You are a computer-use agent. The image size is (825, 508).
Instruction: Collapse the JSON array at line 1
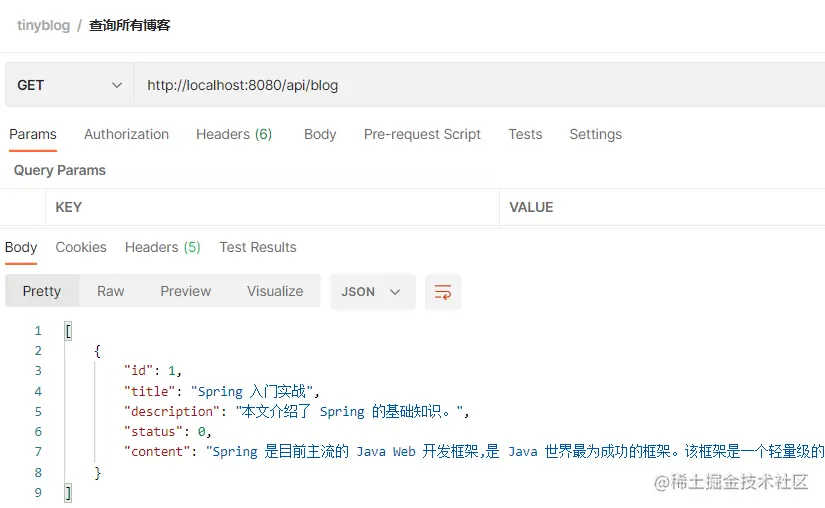point(68,331)
